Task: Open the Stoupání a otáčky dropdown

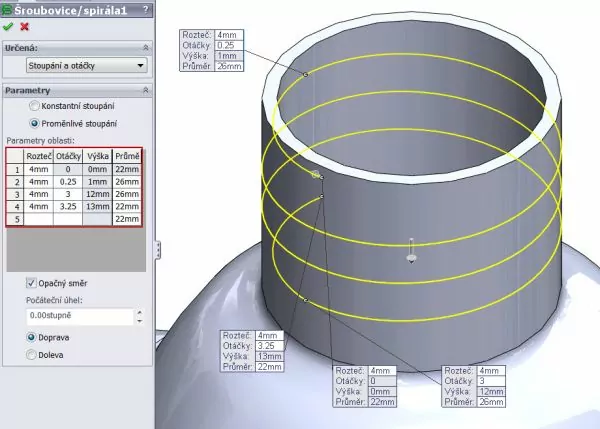Action: click(87, 66)
